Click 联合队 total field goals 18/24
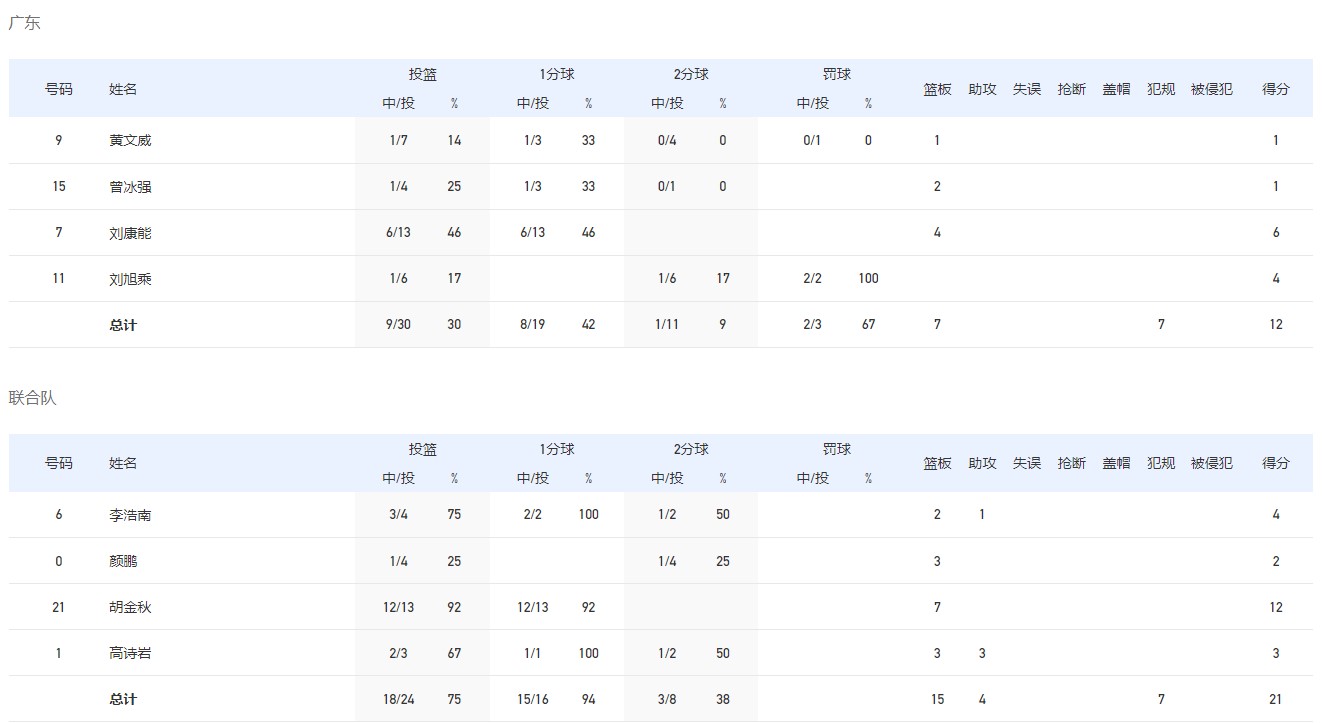Image resolution: width=1325 pixels, height=723 pixels. coord(399,699)
